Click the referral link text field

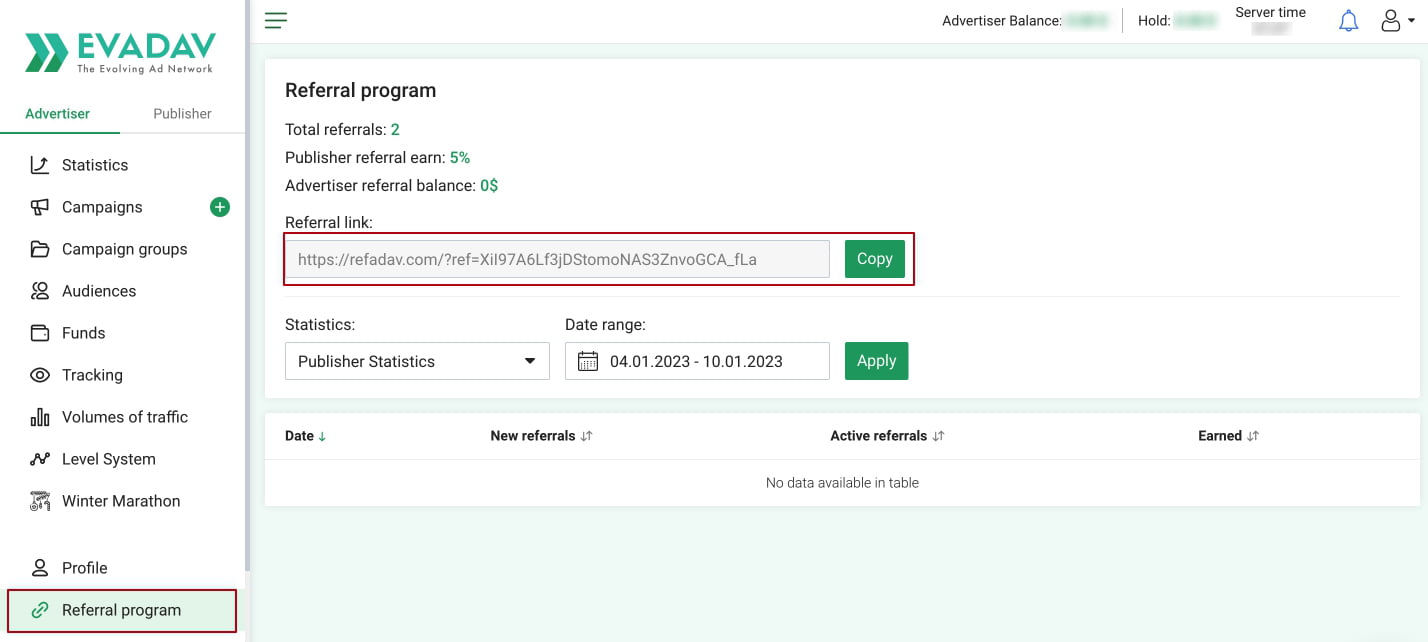tap(557, 259)
